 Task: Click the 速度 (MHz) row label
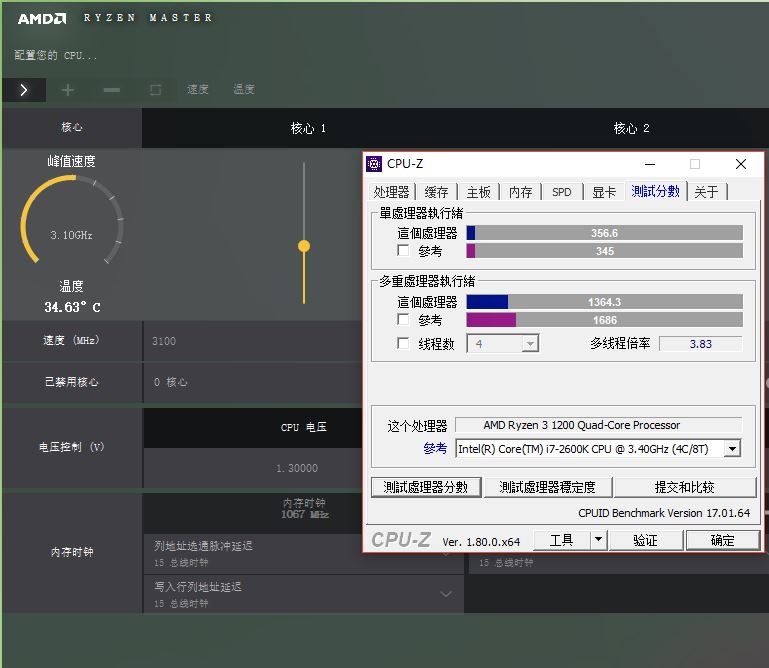tap(72, 340)
